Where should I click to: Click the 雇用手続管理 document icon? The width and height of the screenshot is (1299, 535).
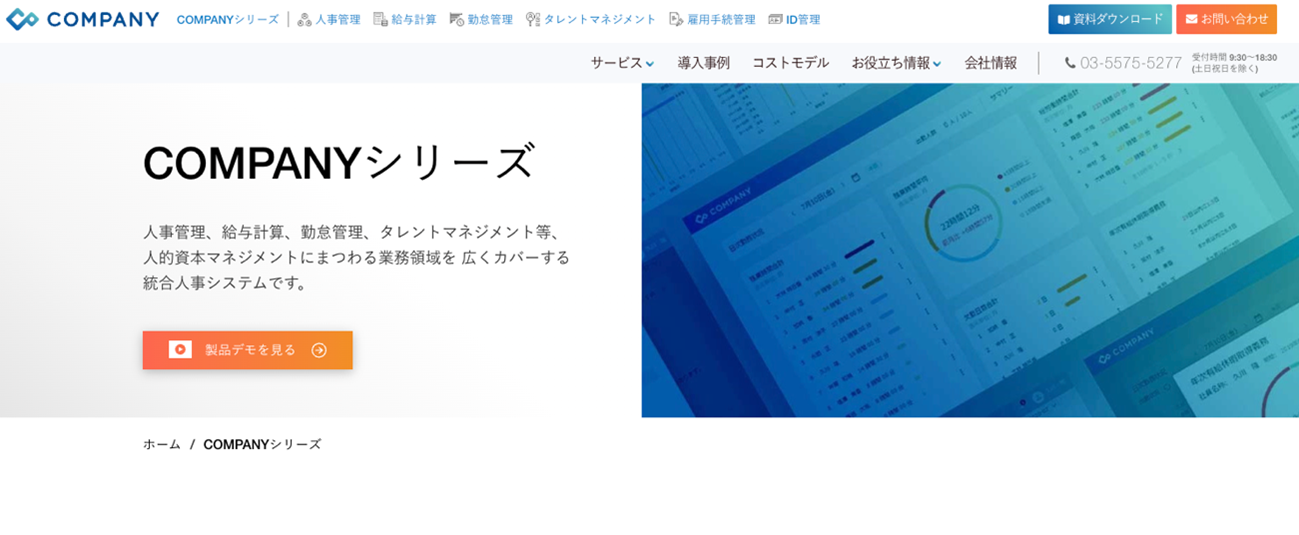[676, 19]
